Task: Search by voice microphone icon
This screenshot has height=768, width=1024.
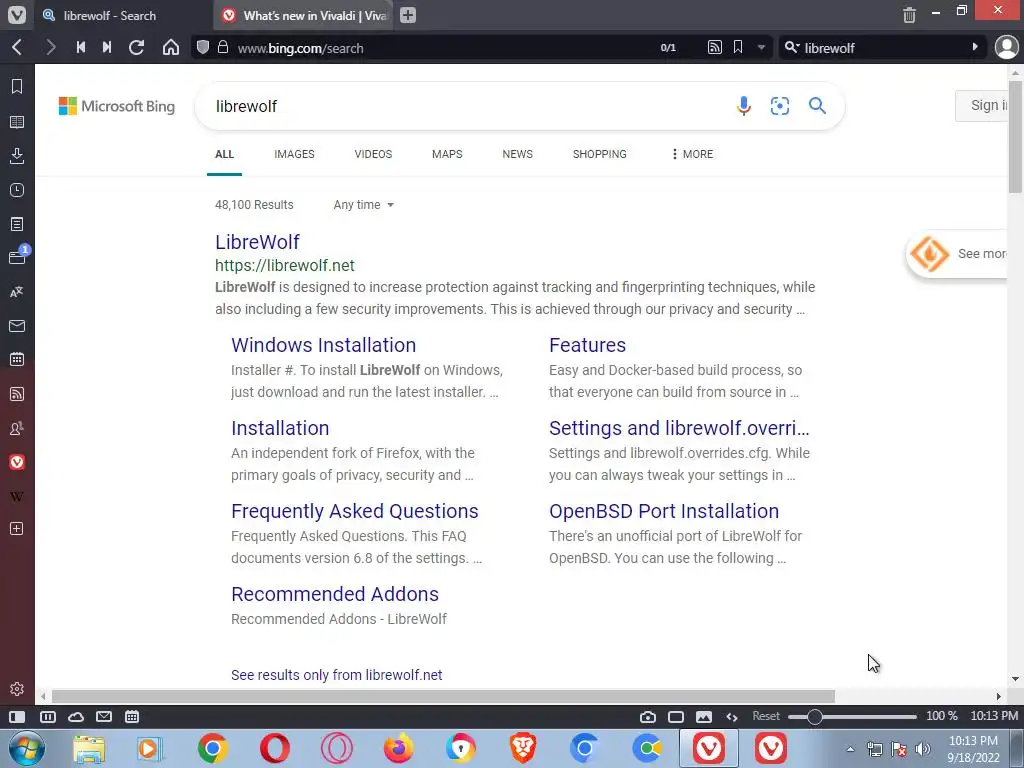Action: (x=744, y=106)
